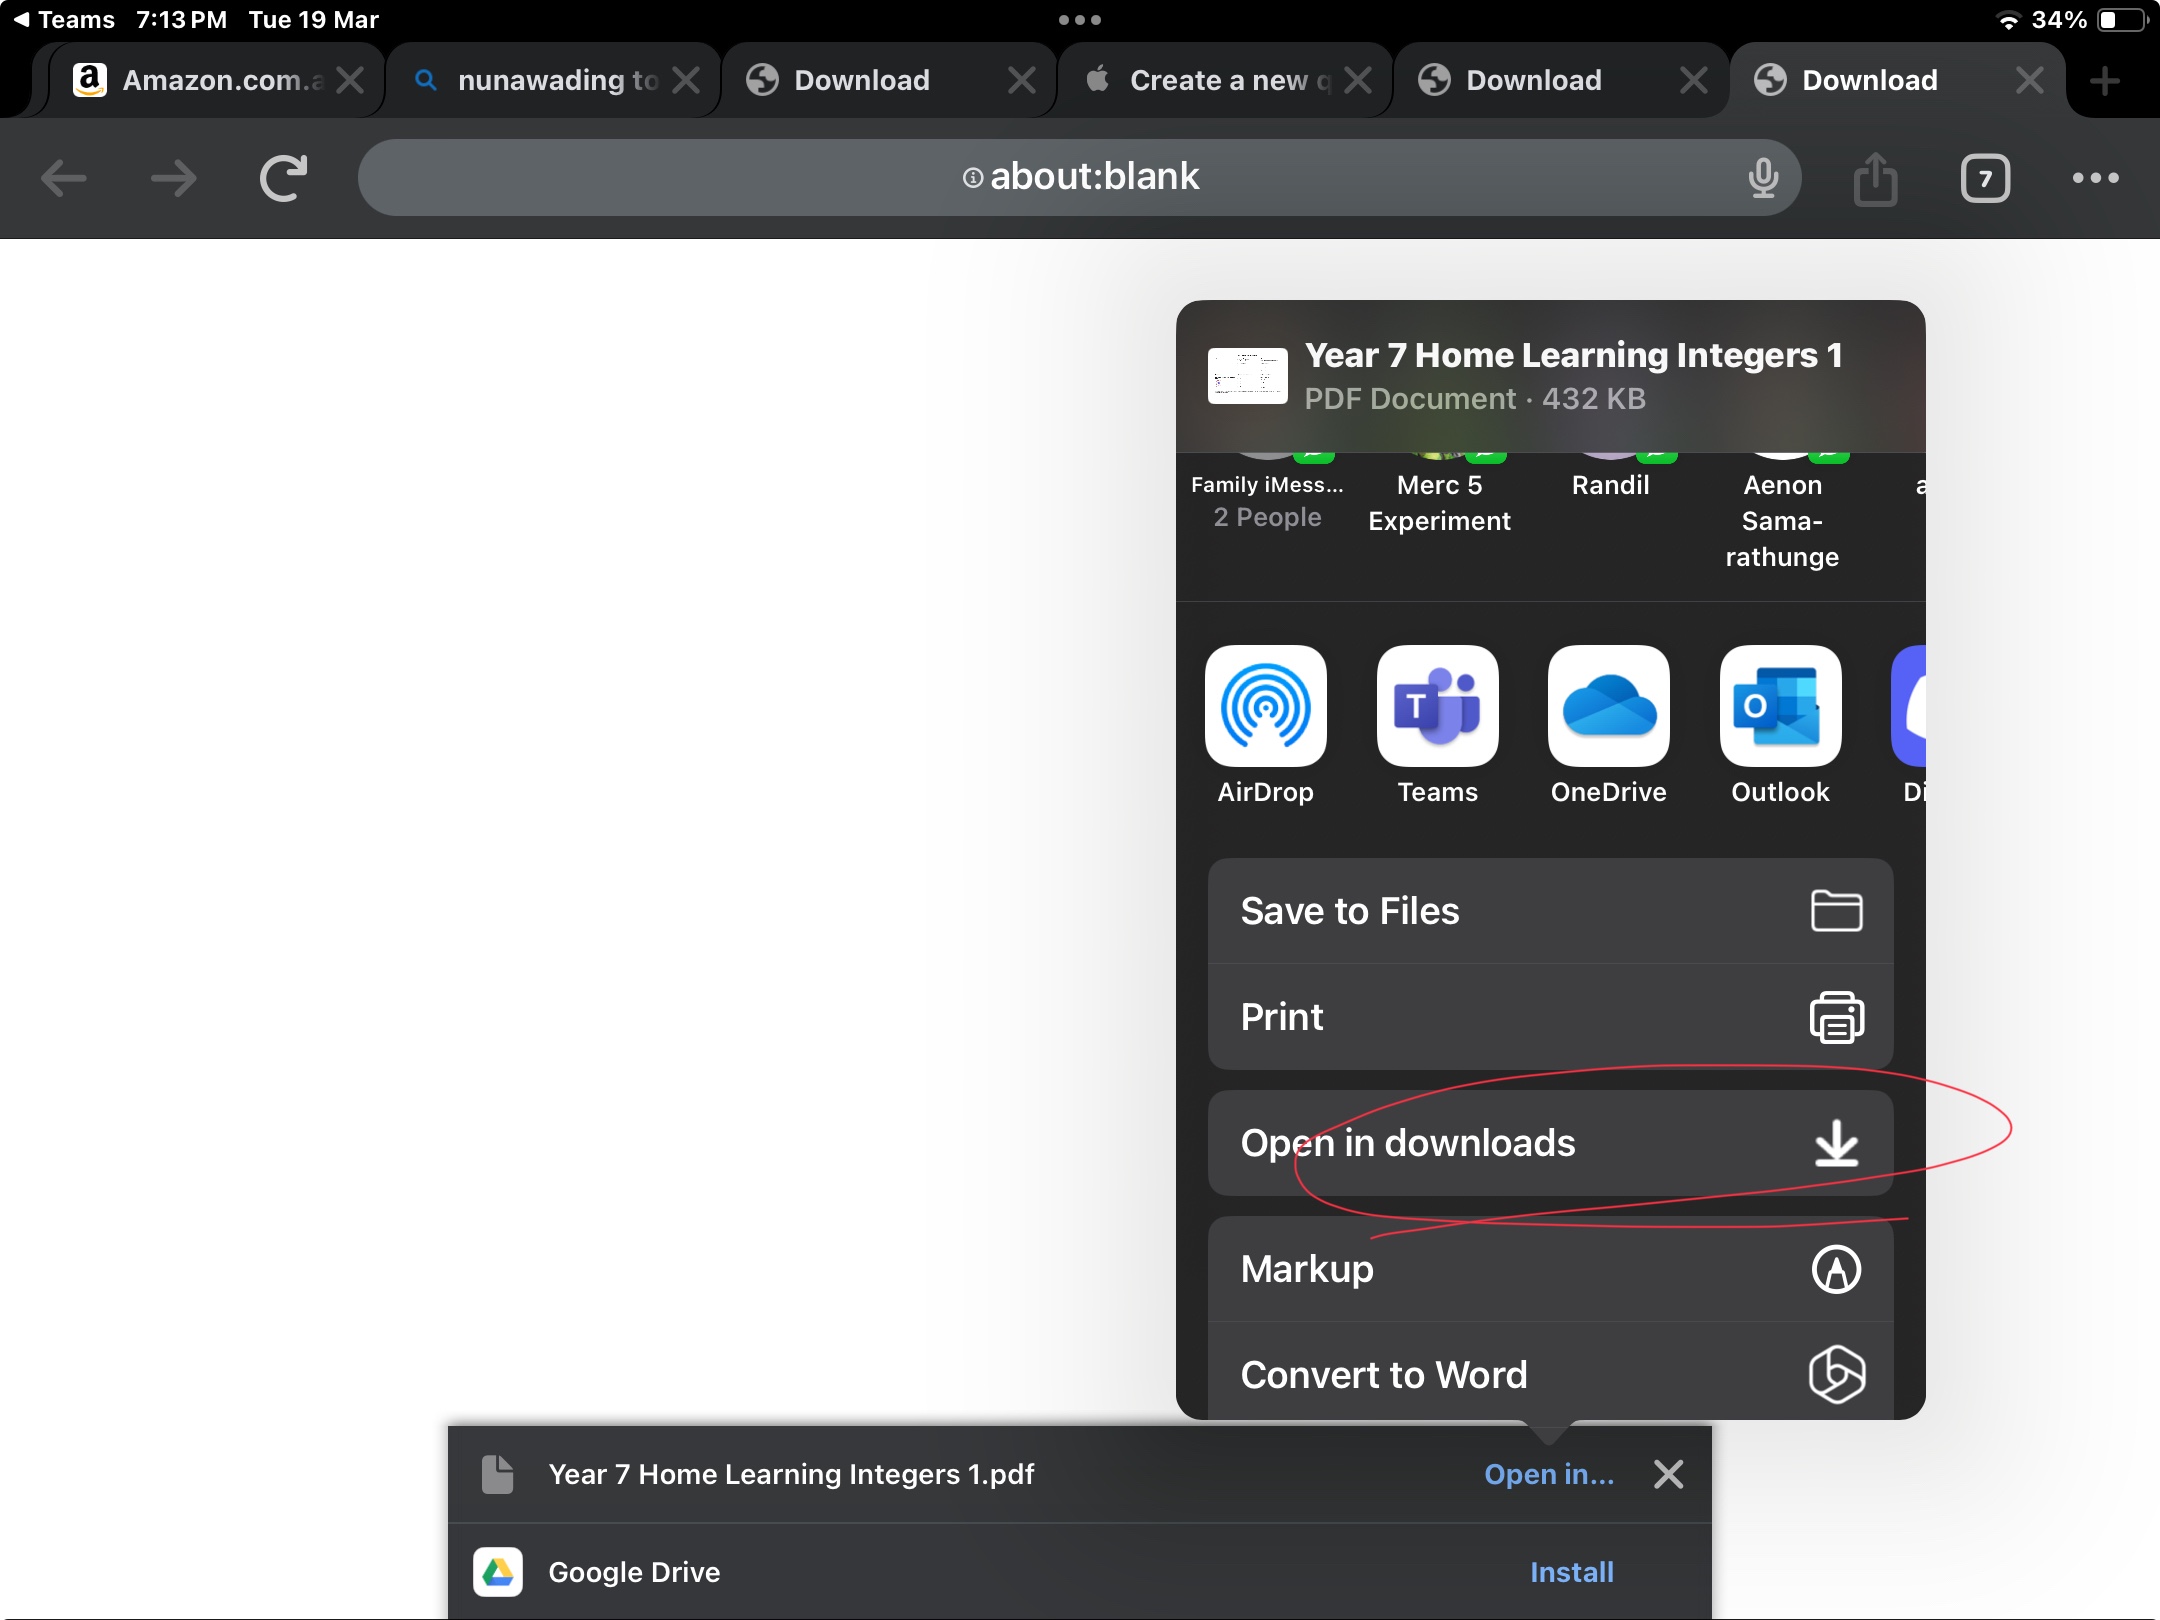Share the PDF to Microsoft Teams
The image size is (2160, 1620).
coord(1437,725)
